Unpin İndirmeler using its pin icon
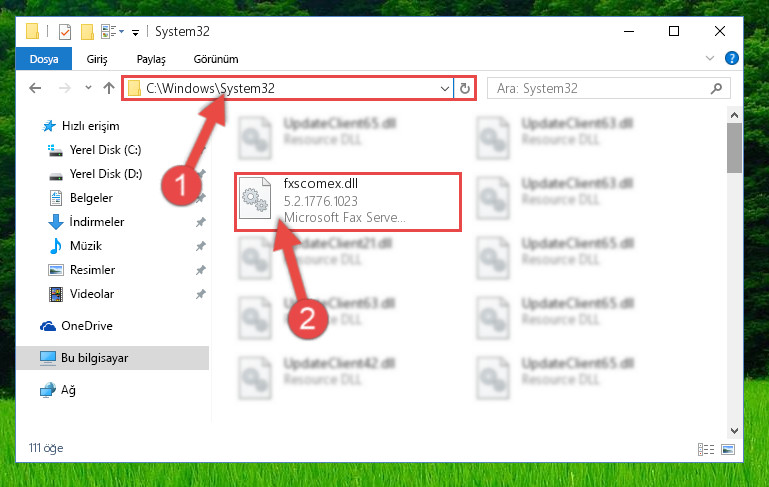The image size is (769, 487). click(201, 222)
